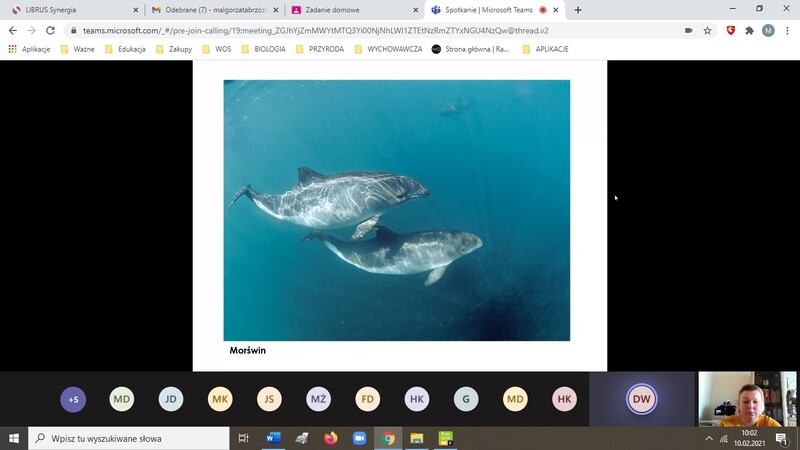Open the Chrome extensions puzzle icon
The width and height of the screenshot is (800, 450).
(x=749, y=31)
